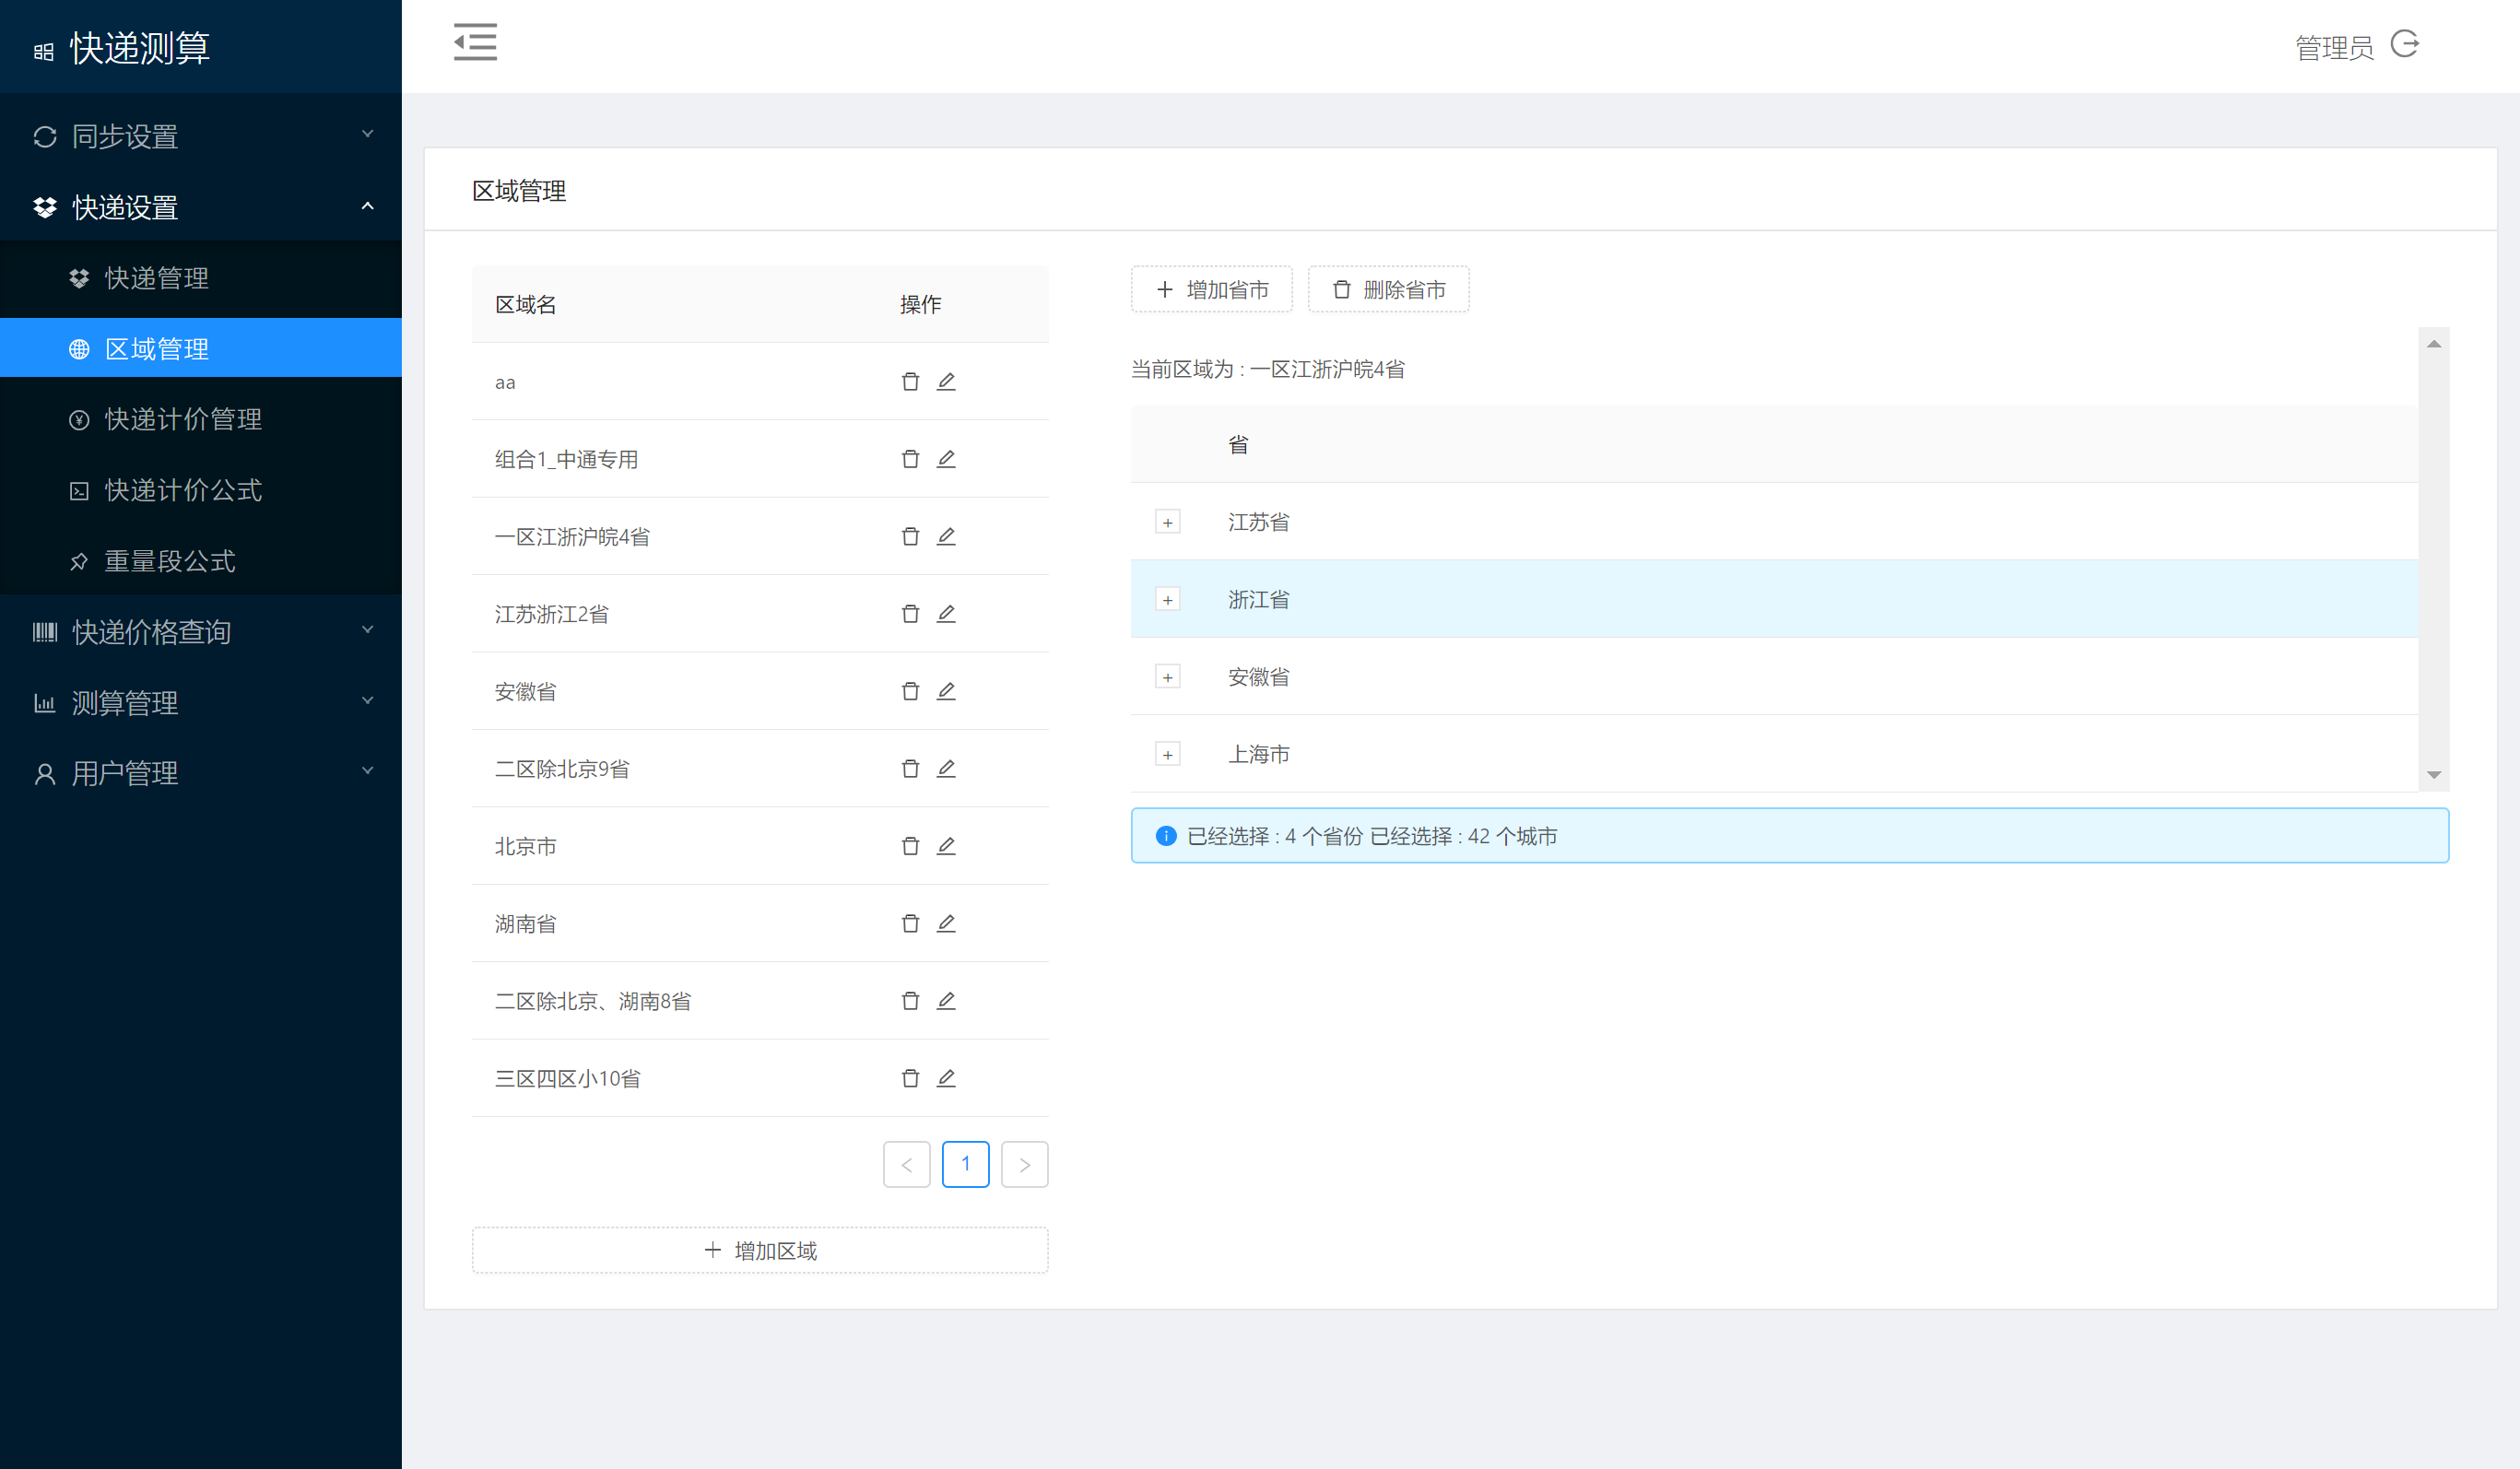
Task: Expand the 快递价格查询 sidebar menu
Action: click(x=201, y=632)
